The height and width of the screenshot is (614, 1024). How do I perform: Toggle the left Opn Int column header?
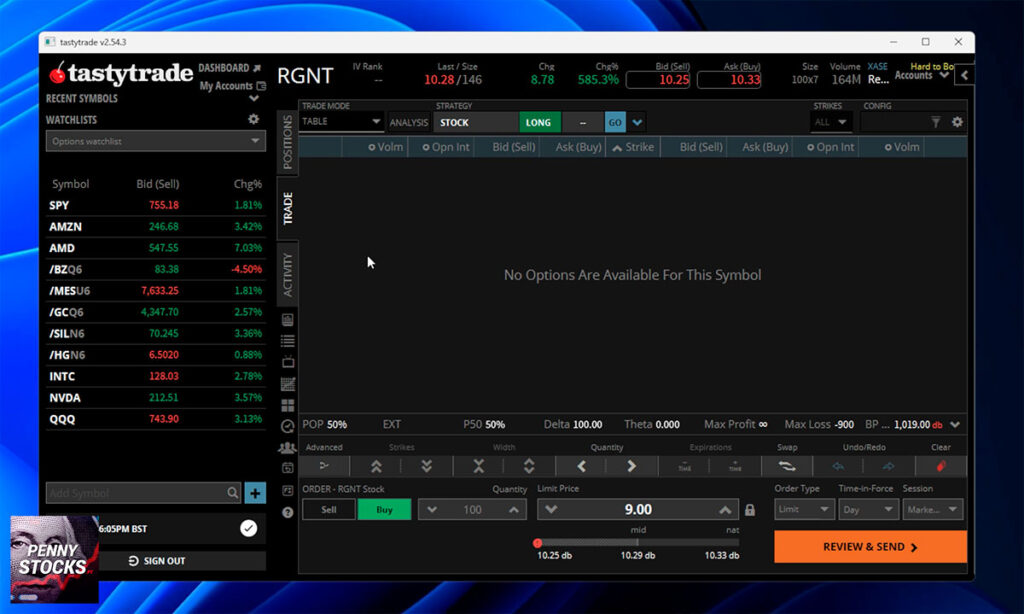pyautogui.click(x=445, y=147)
